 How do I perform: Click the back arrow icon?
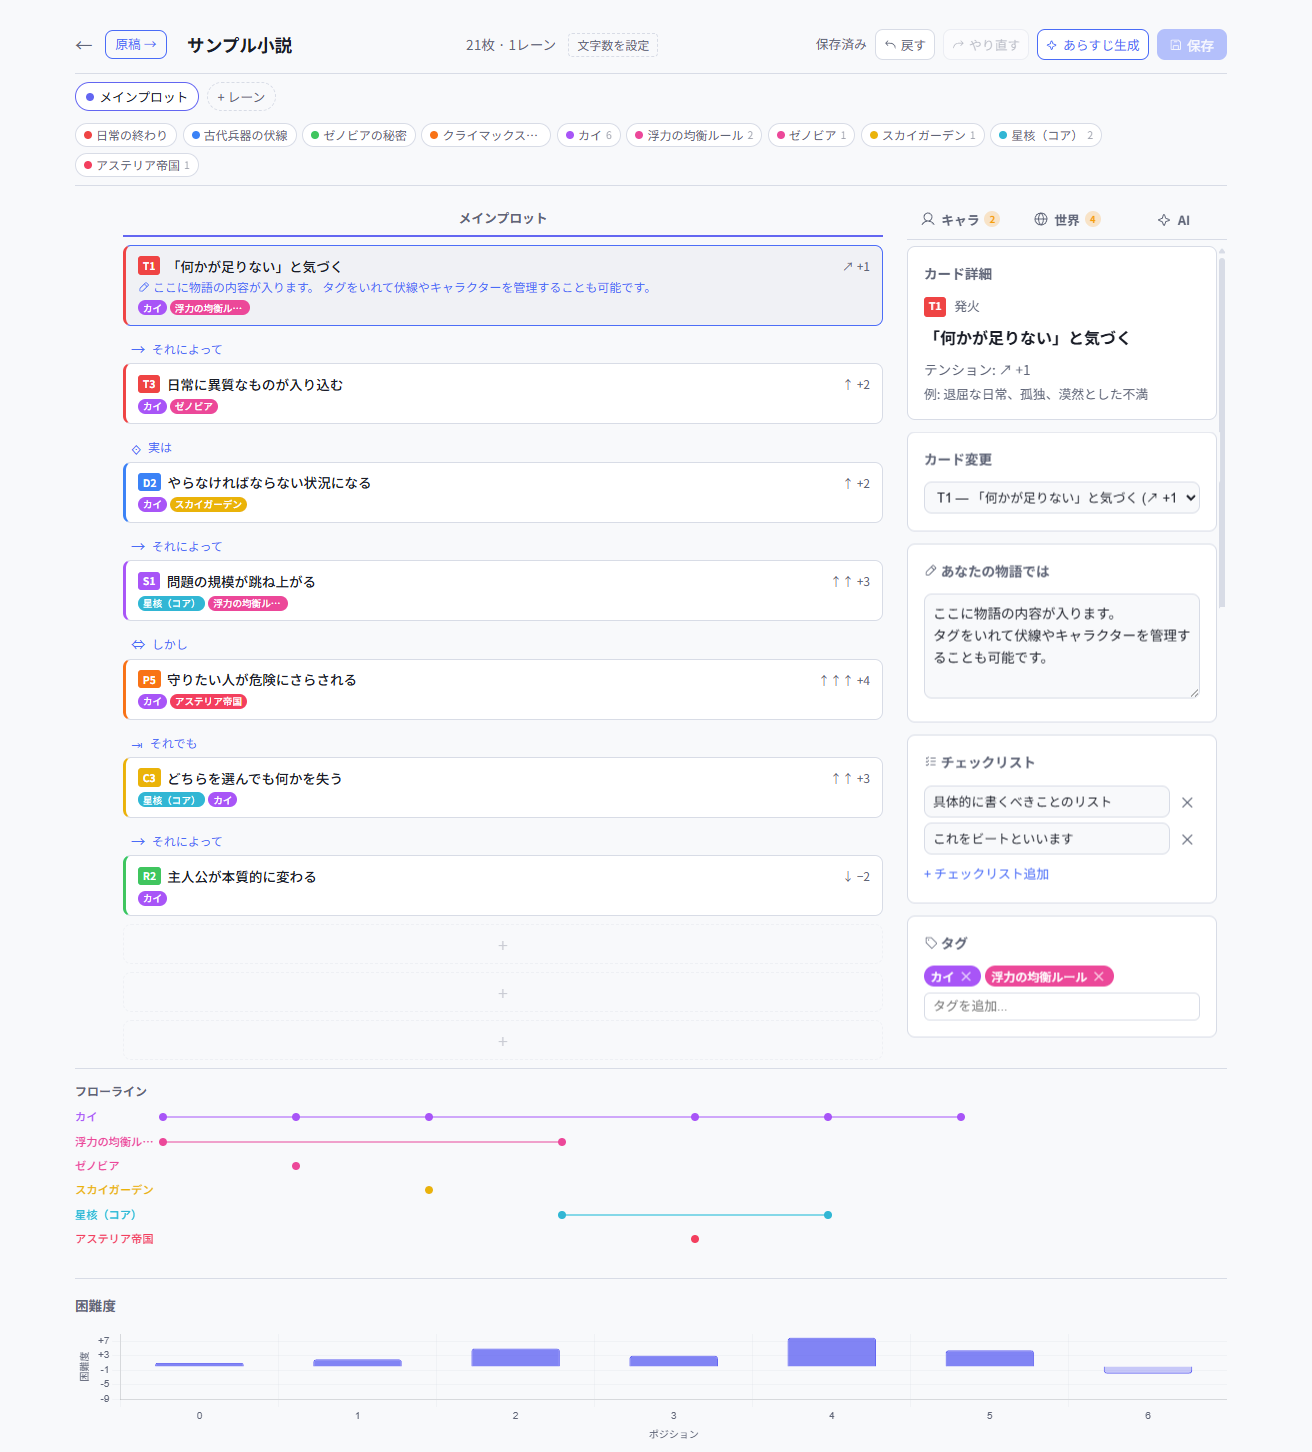84,45
